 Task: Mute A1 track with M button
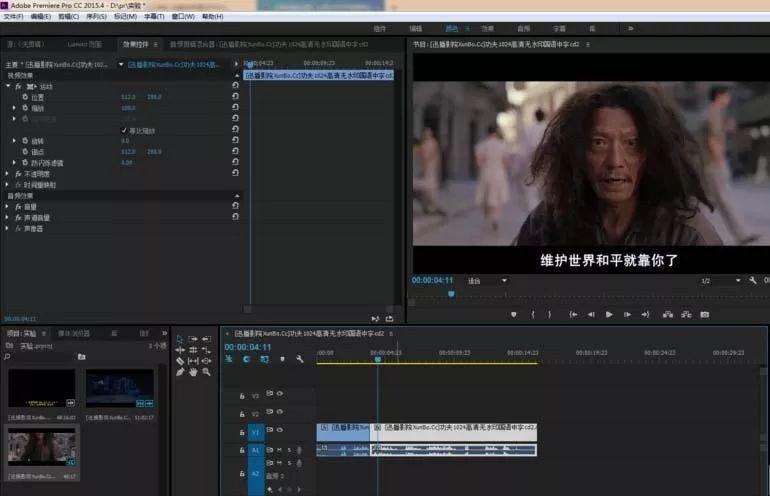point(279,450)
